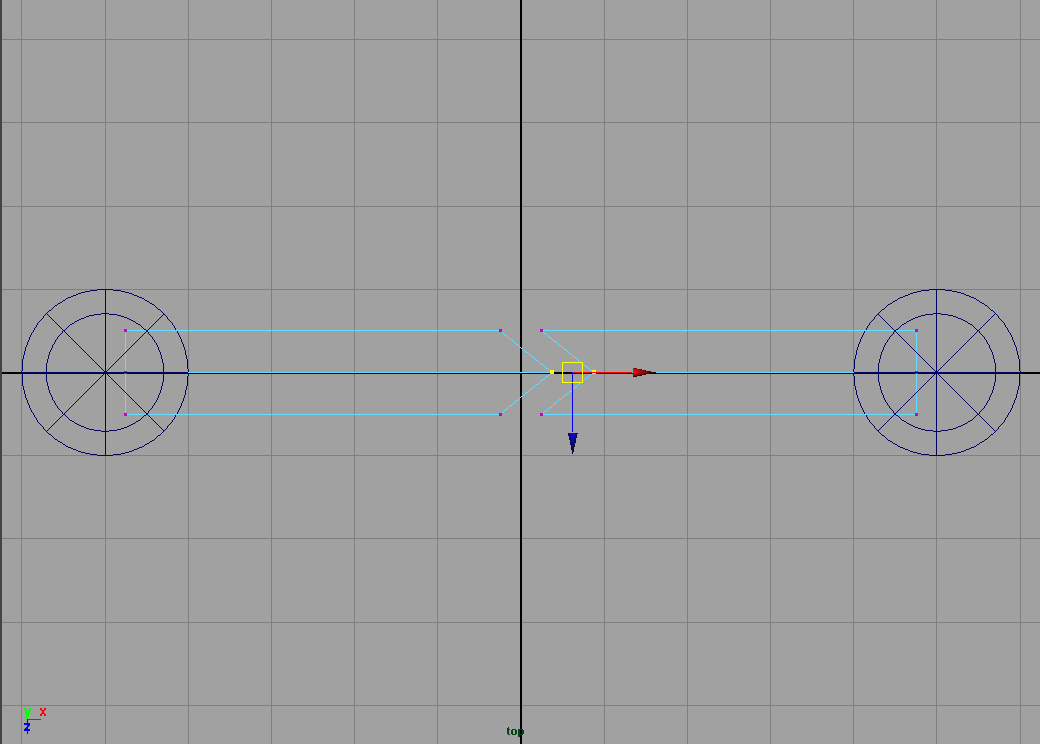Select the lower magenta vertex just right of the vertical axis
Viewport: 1040px width, 744px height.
541,414
